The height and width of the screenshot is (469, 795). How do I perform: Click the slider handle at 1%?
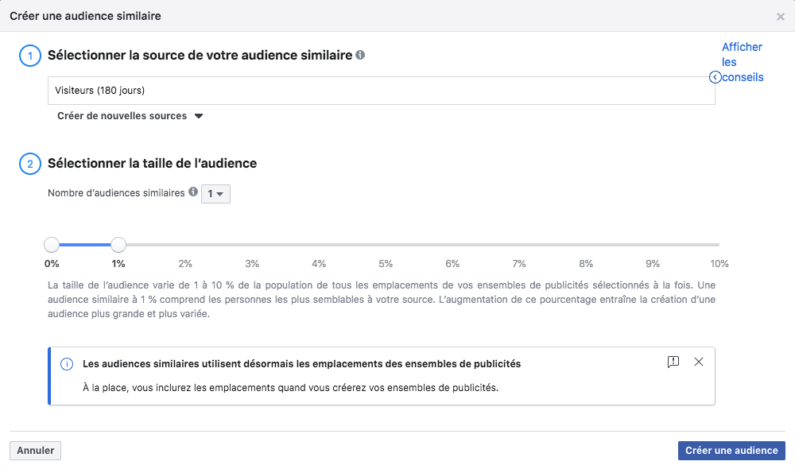click(118, 245)
